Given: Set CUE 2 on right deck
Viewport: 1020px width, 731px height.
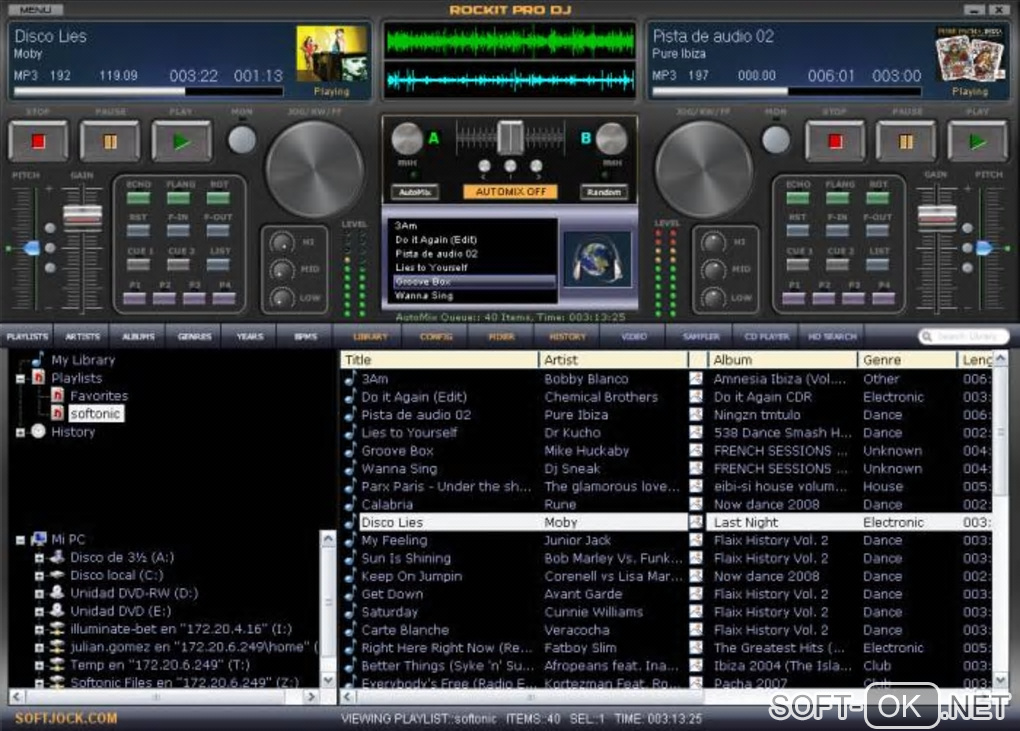Looking at the screenshot, I should coord(838,264).
